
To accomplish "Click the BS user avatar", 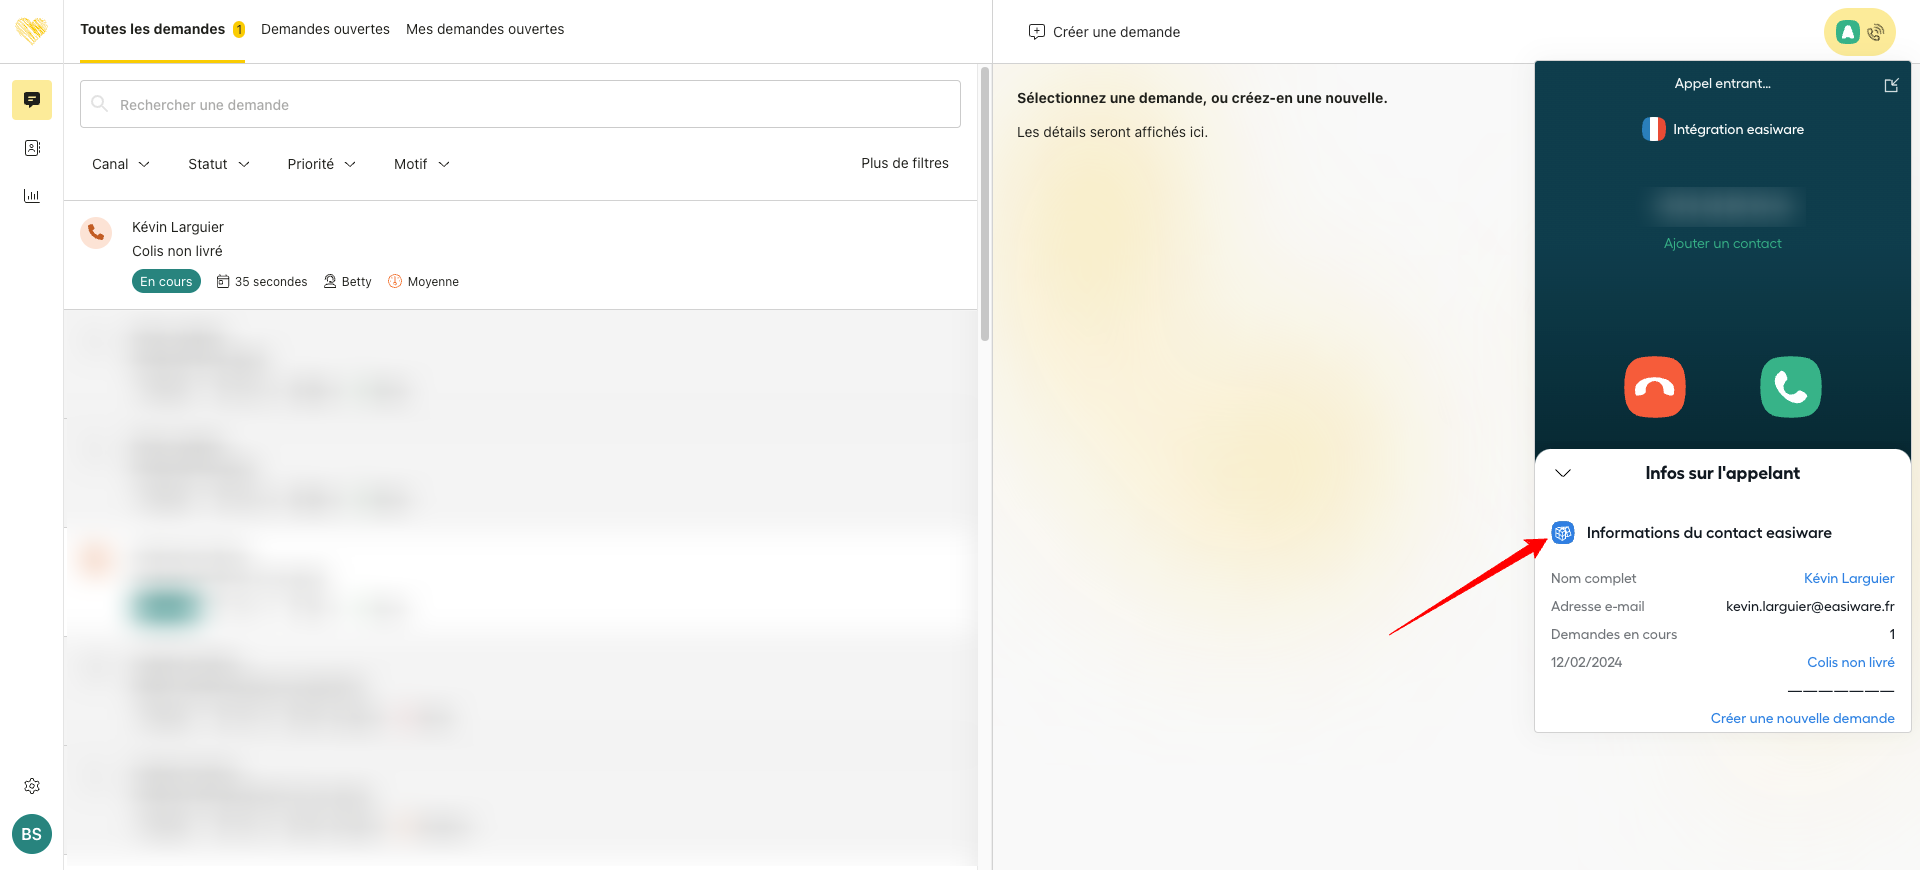I will (32, 834).
